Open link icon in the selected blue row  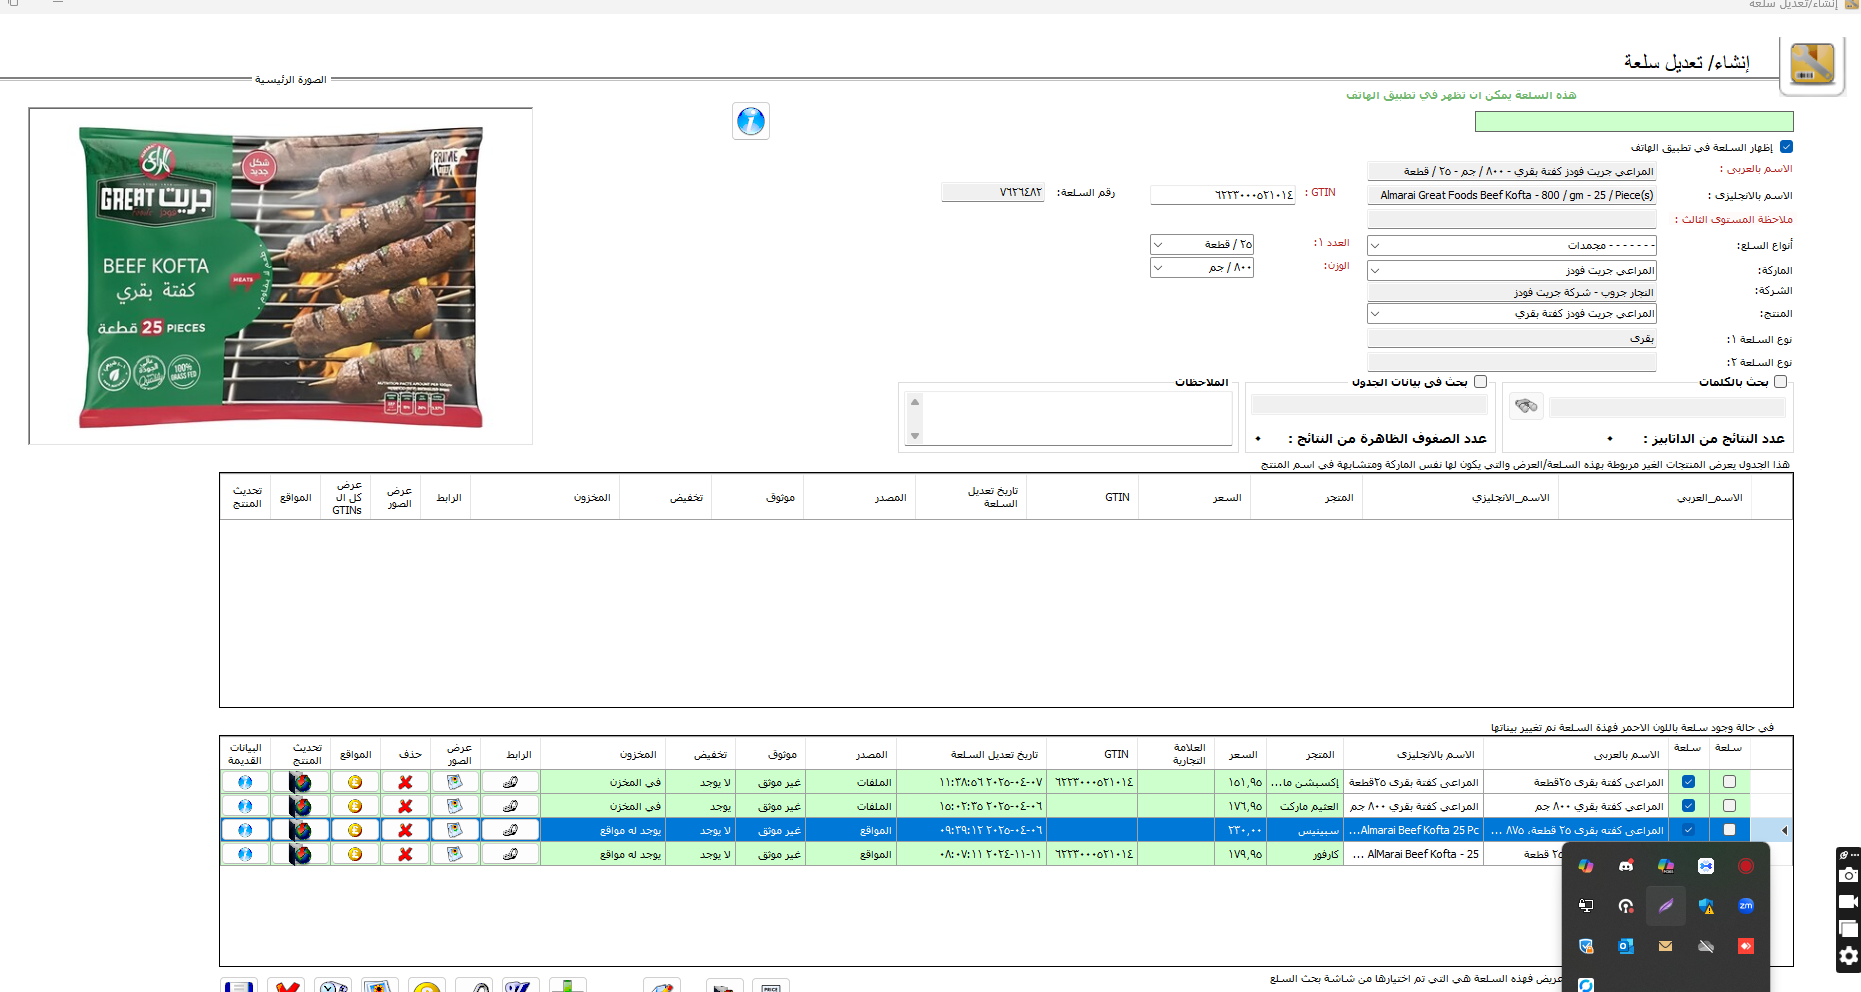[510, 830]
